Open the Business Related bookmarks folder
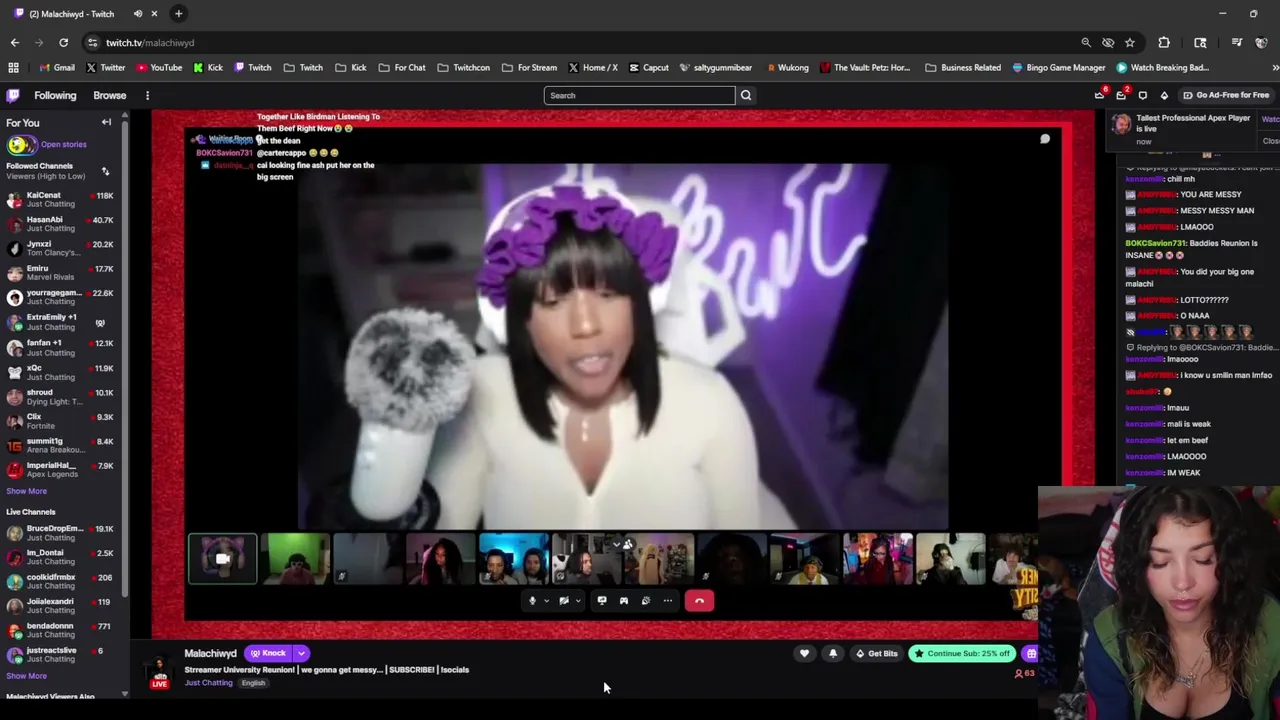1280x720 pixels. pos(963,68)
